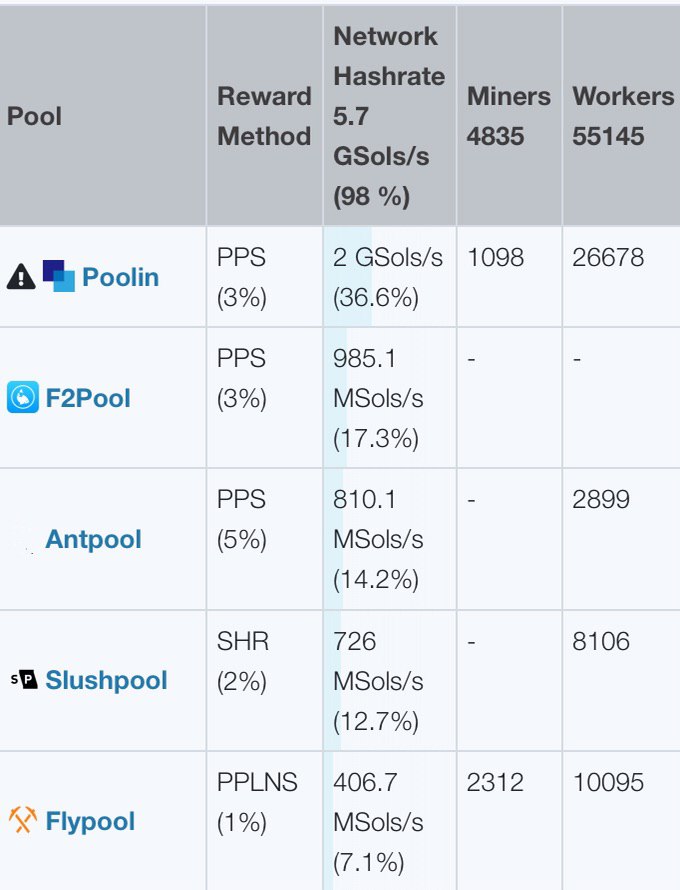Image resolution: width=680 pixels, height=890 pixels.
Task: Open the Slushpool pool link
Action: click(106, 681)
